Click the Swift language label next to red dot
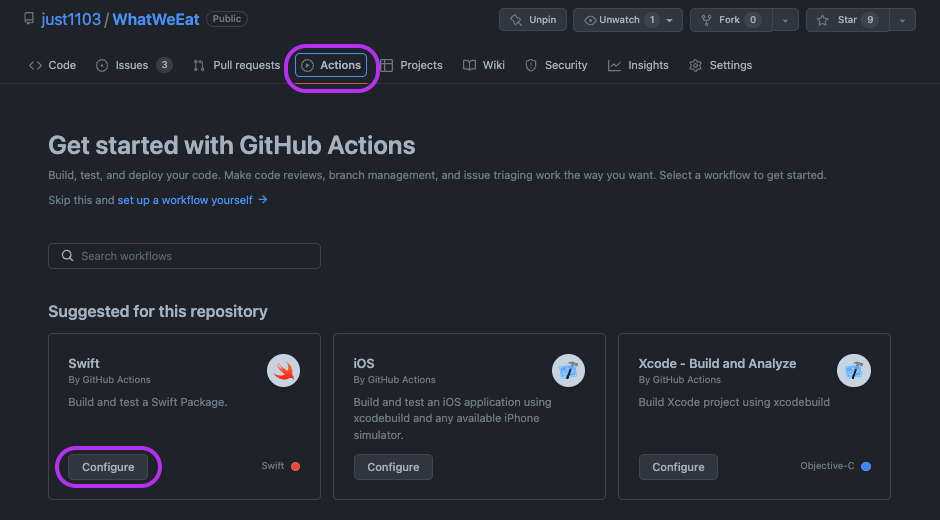Viewport: 940px width, 520px height. click(x=273, y=466)
